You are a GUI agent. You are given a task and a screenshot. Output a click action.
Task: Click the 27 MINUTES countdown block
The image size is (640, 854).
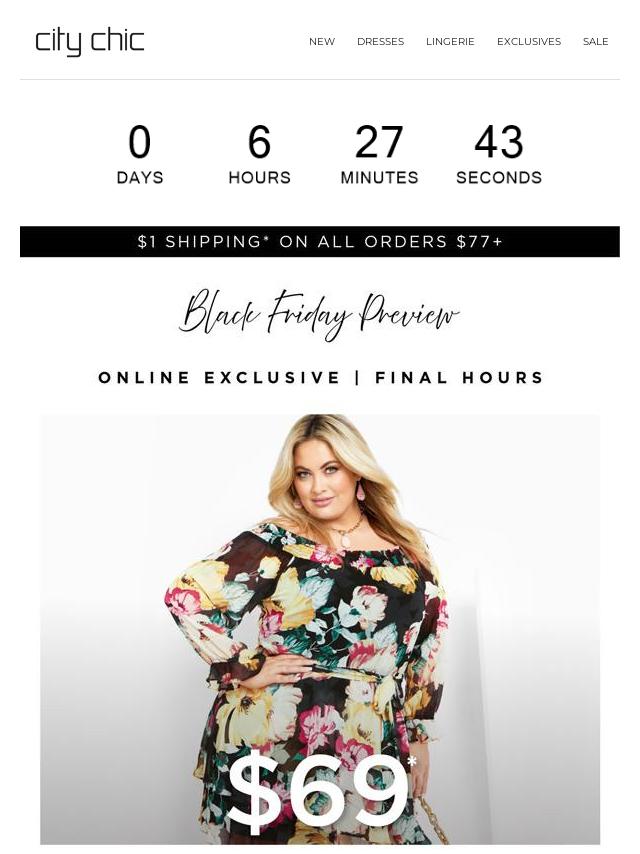[x=379, y=155]
